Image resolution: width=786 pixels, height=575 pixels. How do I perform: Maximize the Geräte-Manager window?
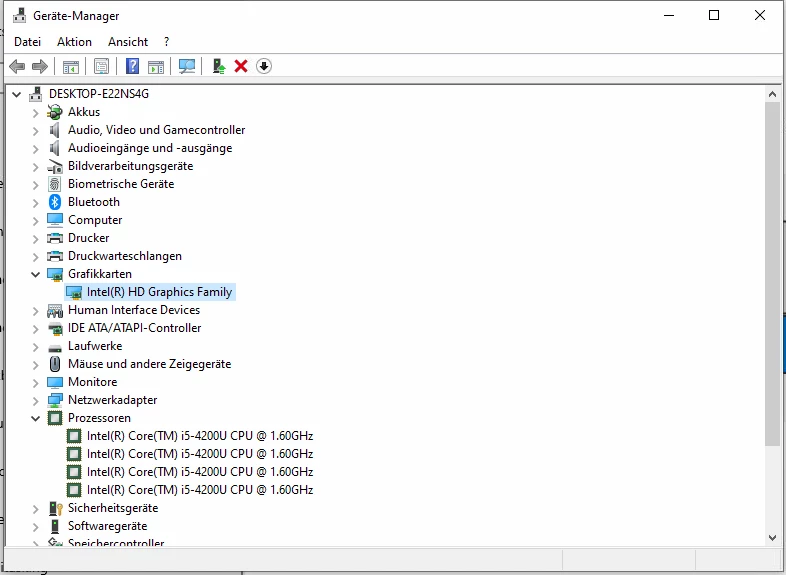coord(714,16)
